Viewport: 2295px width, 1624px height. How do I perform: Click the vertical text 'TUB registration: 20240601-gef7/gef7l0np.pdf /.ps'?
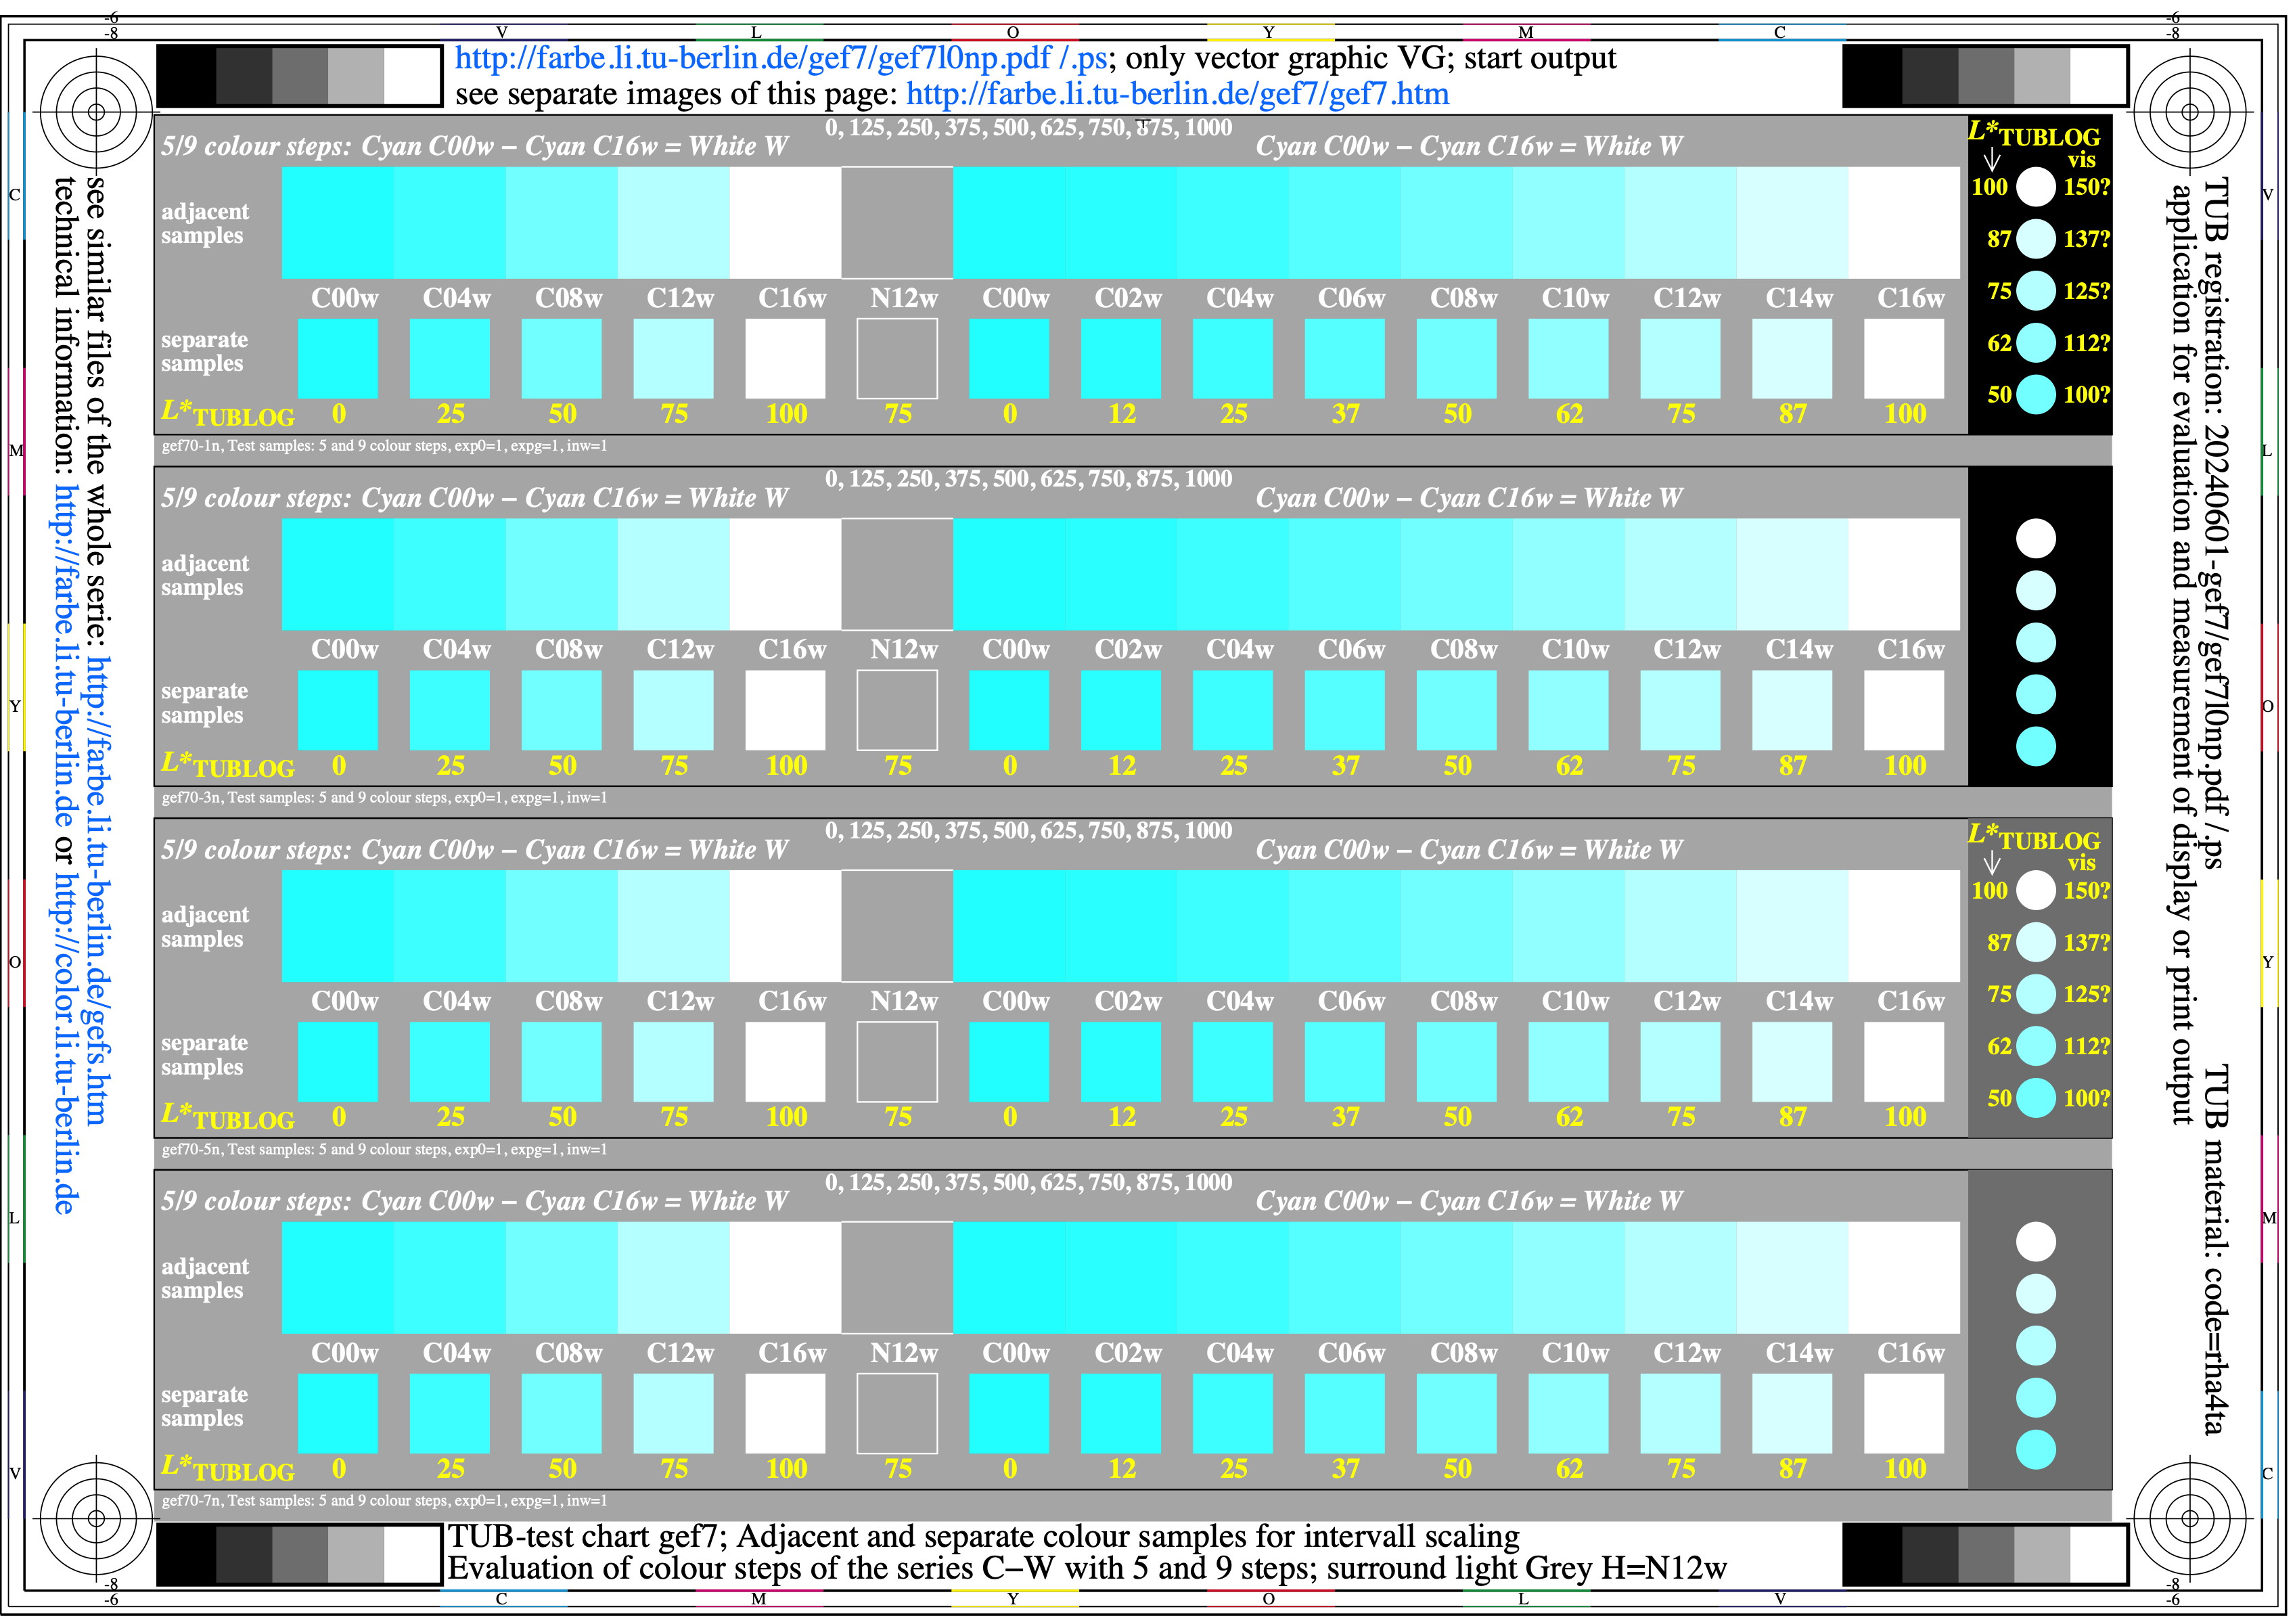(2216, 523)
